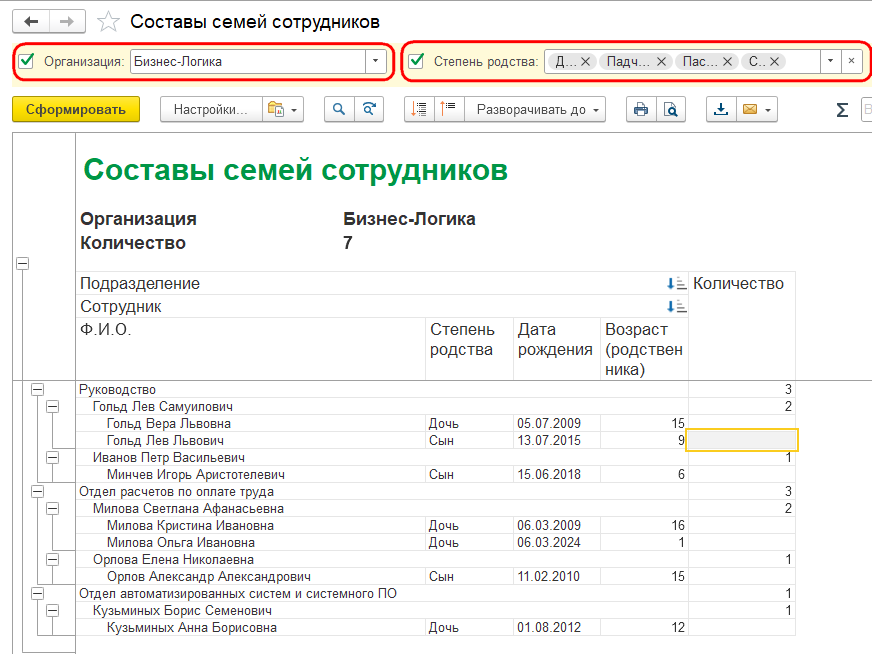This screenshot has width=872, height=654.
Task: Toggle the Степень родства filter checkbox
Action: point(416,61)
